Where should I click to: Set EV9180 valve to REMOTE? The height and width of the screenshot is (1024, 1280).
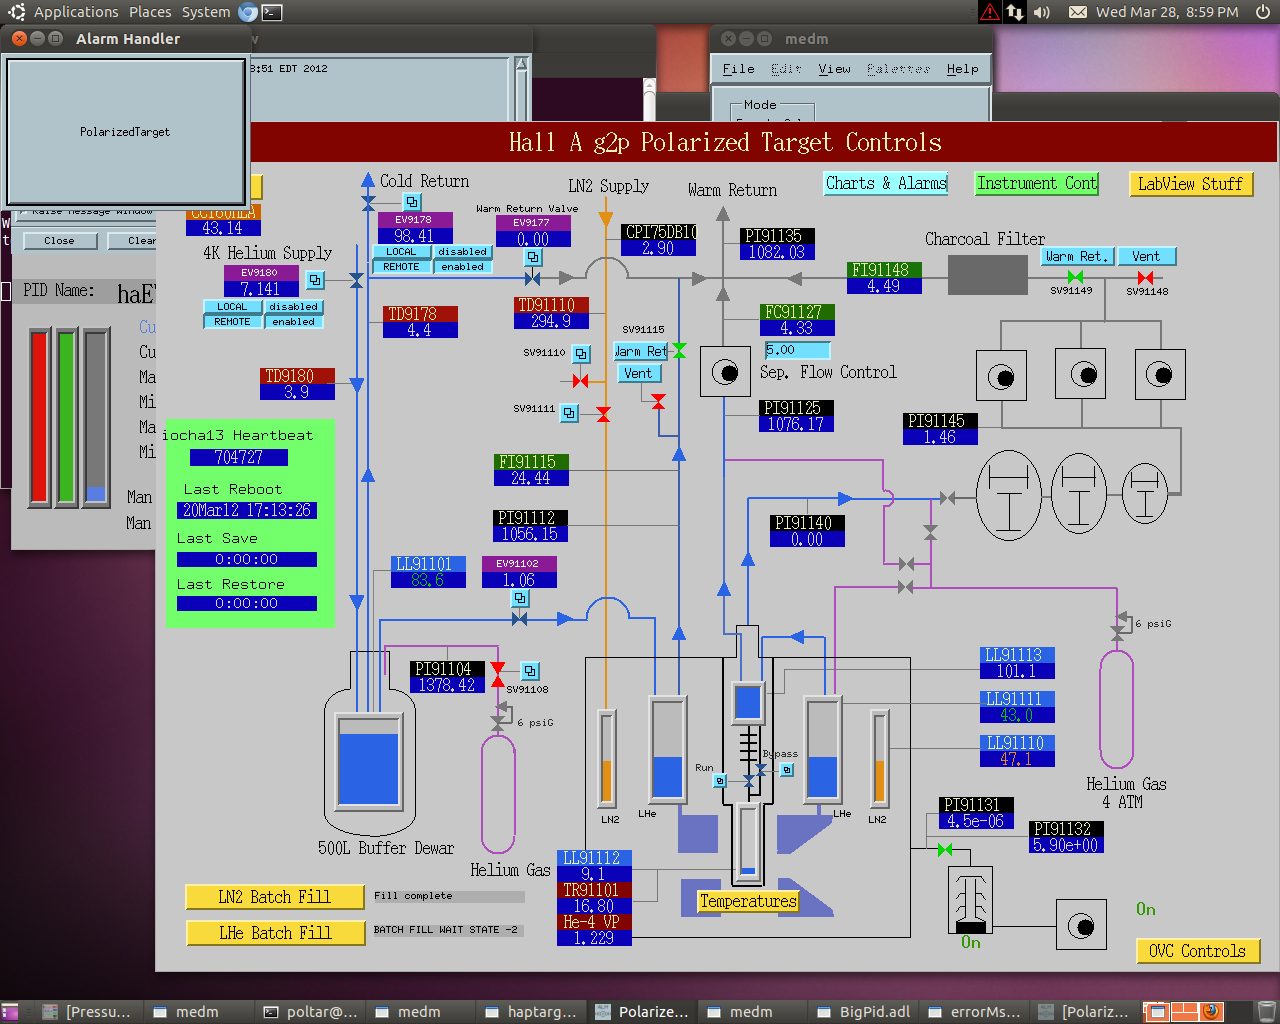232,322
